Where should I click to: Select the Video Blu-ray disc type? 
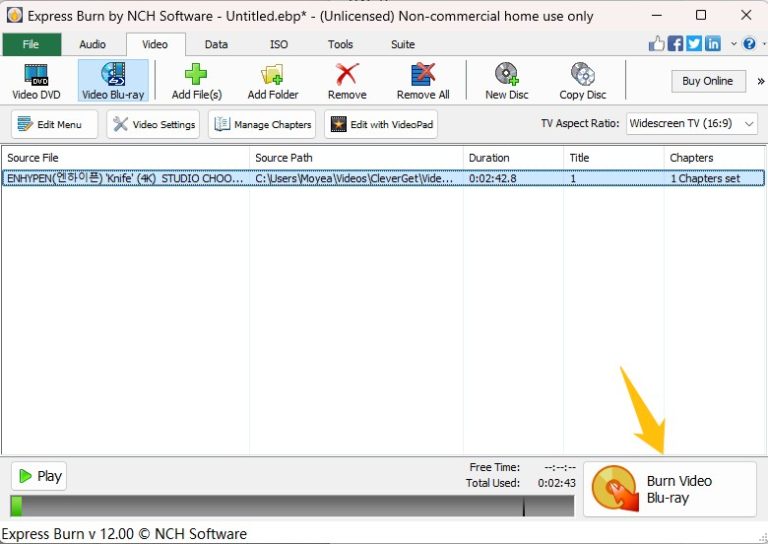pos(113,81)
